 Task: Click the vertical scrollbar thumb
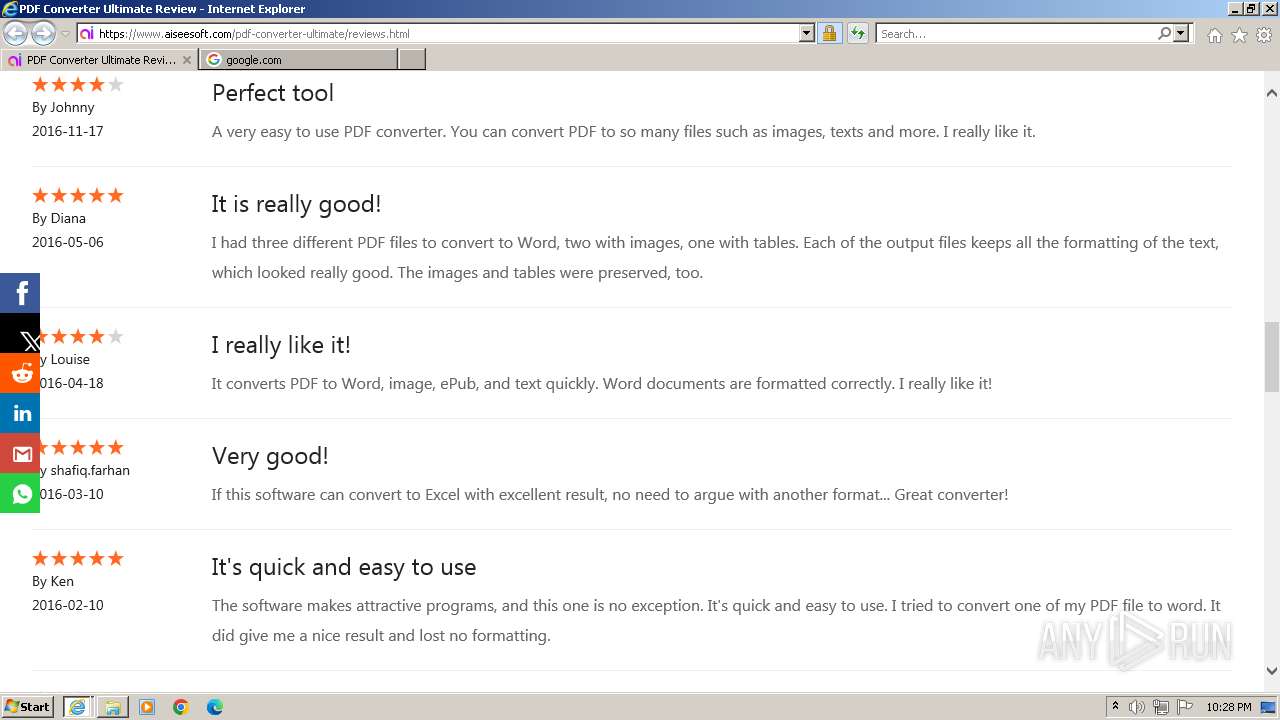tap(1272, 357)
